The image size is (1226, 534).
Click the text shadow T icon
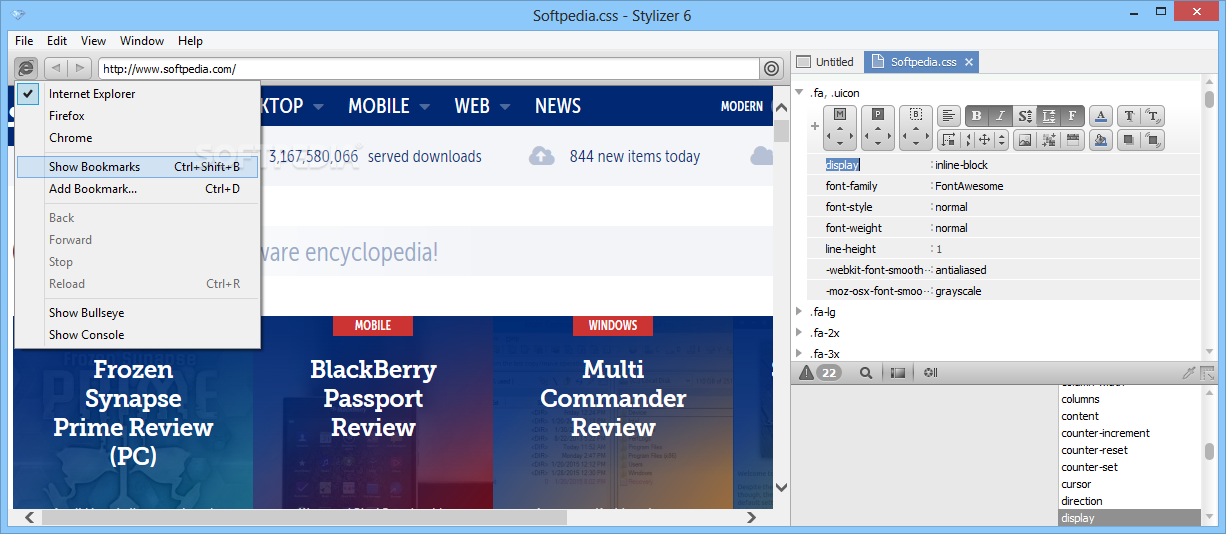point(1129,115)
